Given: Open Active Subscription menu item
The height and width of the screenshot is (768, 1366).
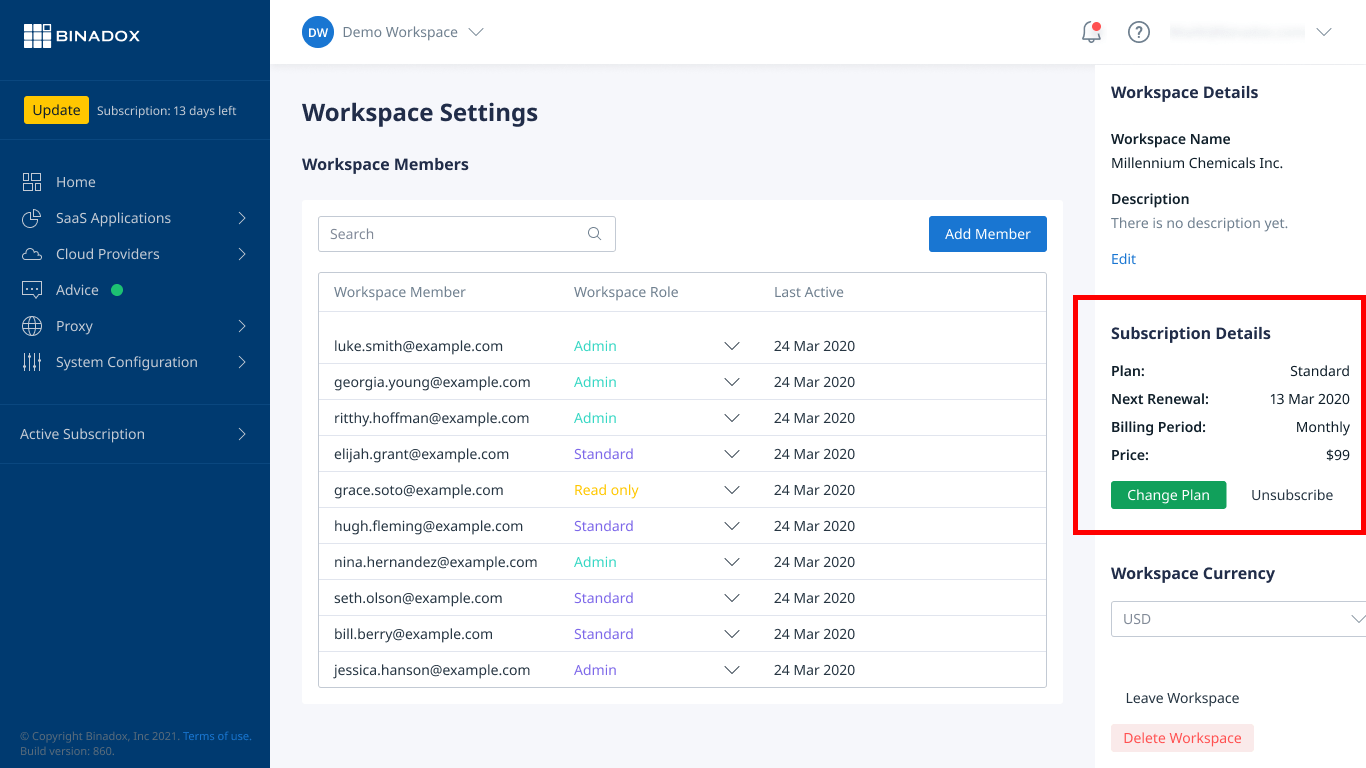Looking at the screenshot, I should tap(82, 434).
